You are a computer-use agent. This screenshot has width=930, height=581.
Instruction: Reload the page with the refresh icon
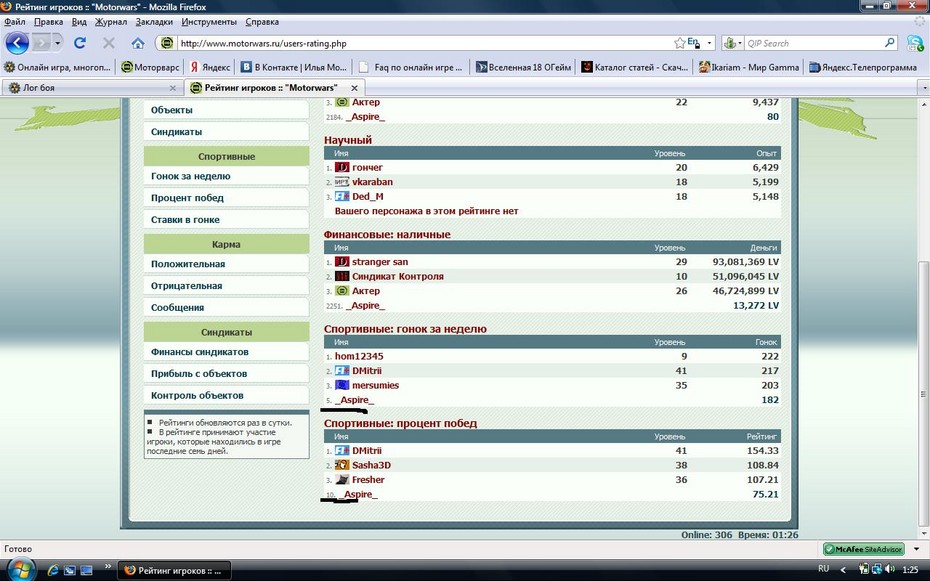[80, 43]
